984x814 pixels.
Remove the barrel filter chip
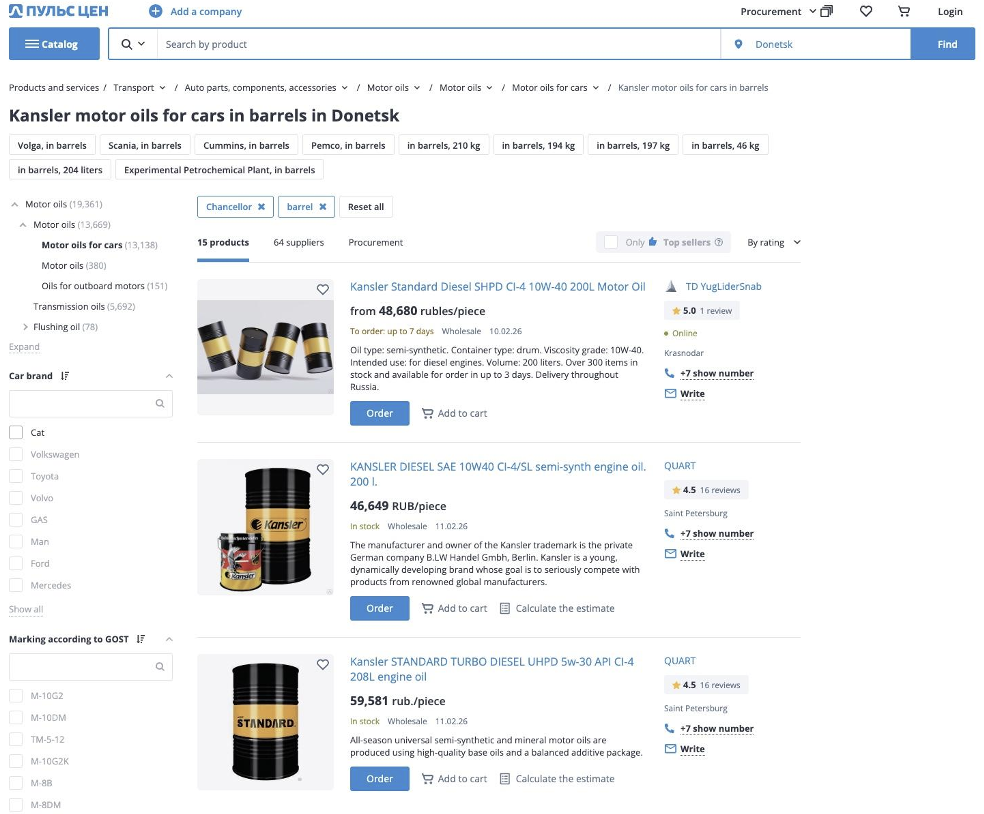tap(323, 206)
